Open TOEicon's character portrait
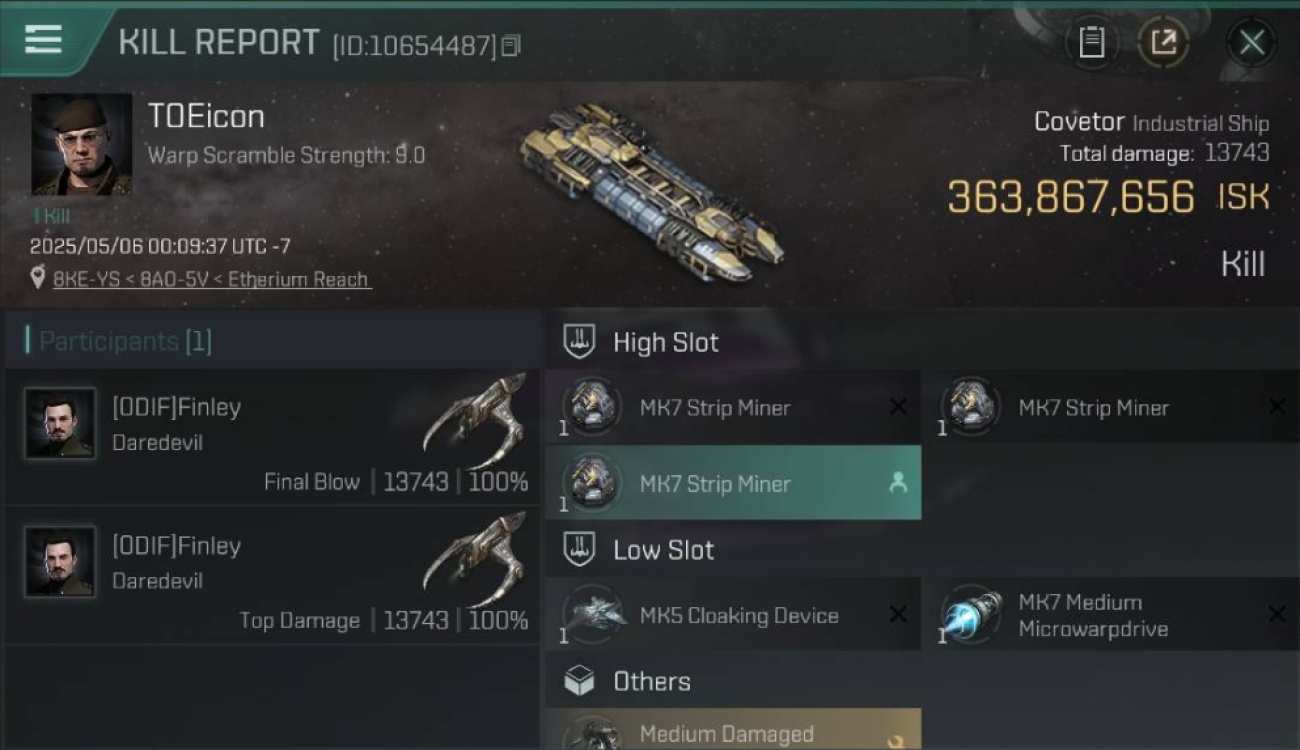 (81, 144)
